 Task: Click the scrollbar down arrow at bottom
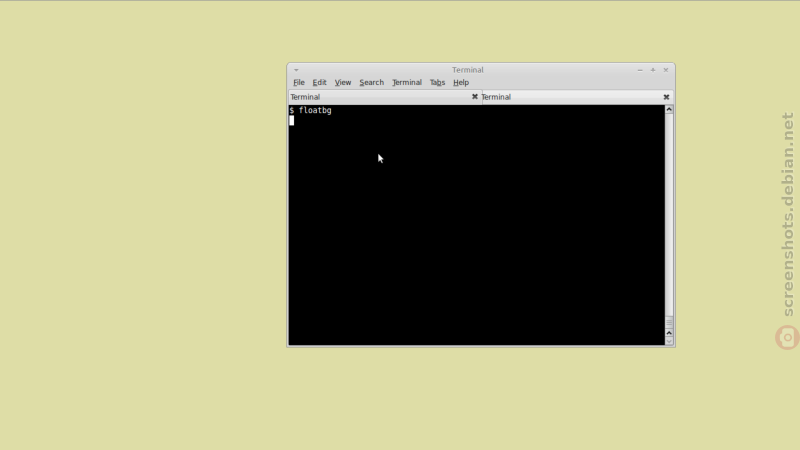coord(669,341)
